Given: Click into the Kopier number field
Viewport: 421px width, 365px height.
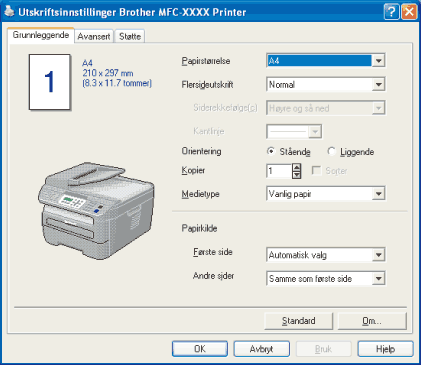Looking at the screenshot, I should coord(279,171).
